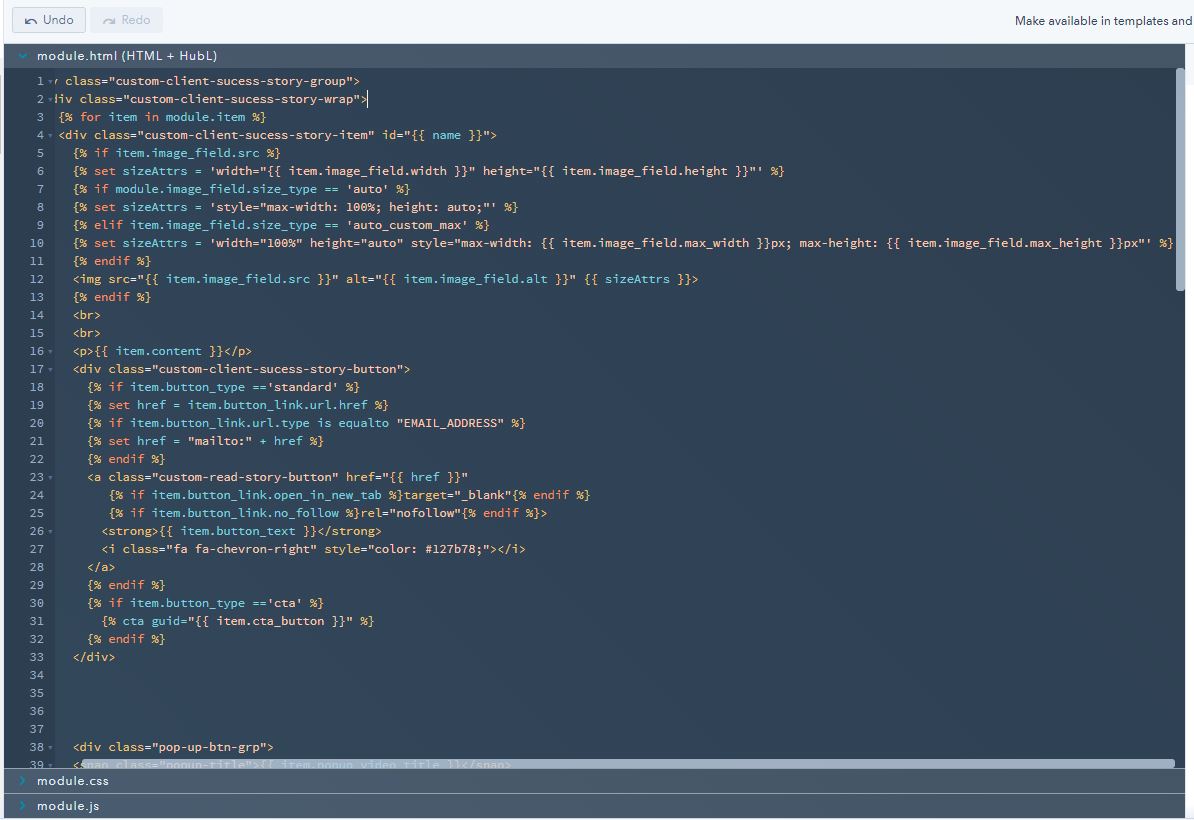Expand the module.js section
This screenshot has width=1194, height=820.
[24, 805]
